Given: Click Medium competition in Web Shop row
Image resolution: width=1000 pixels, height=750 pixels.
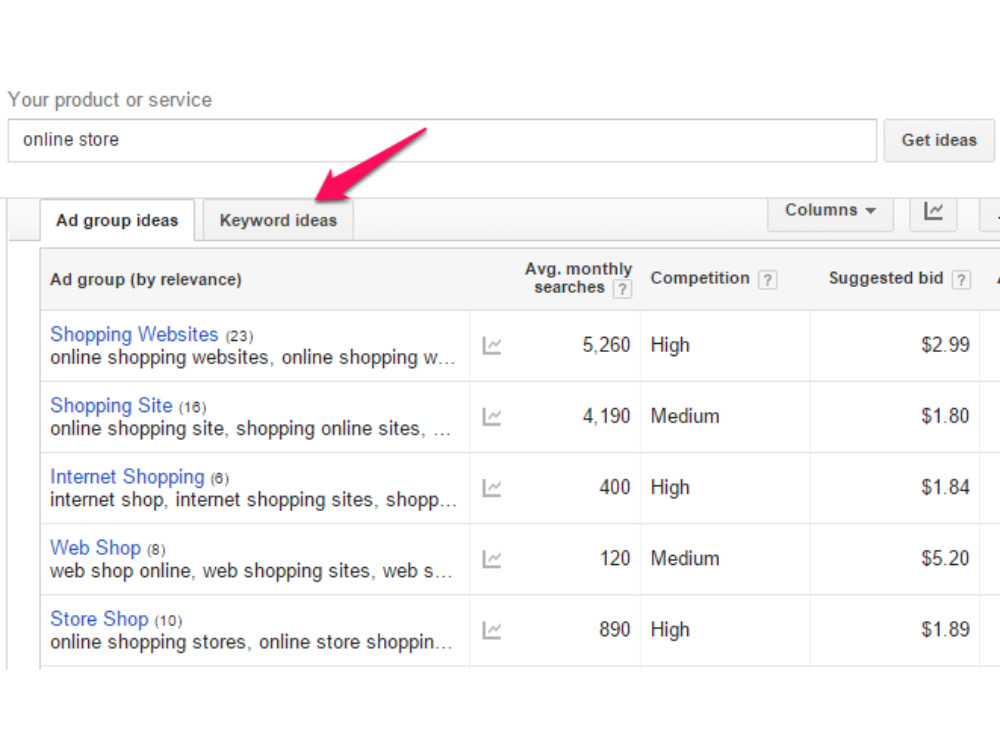Looking at the screenshot, I should (685, 559).
